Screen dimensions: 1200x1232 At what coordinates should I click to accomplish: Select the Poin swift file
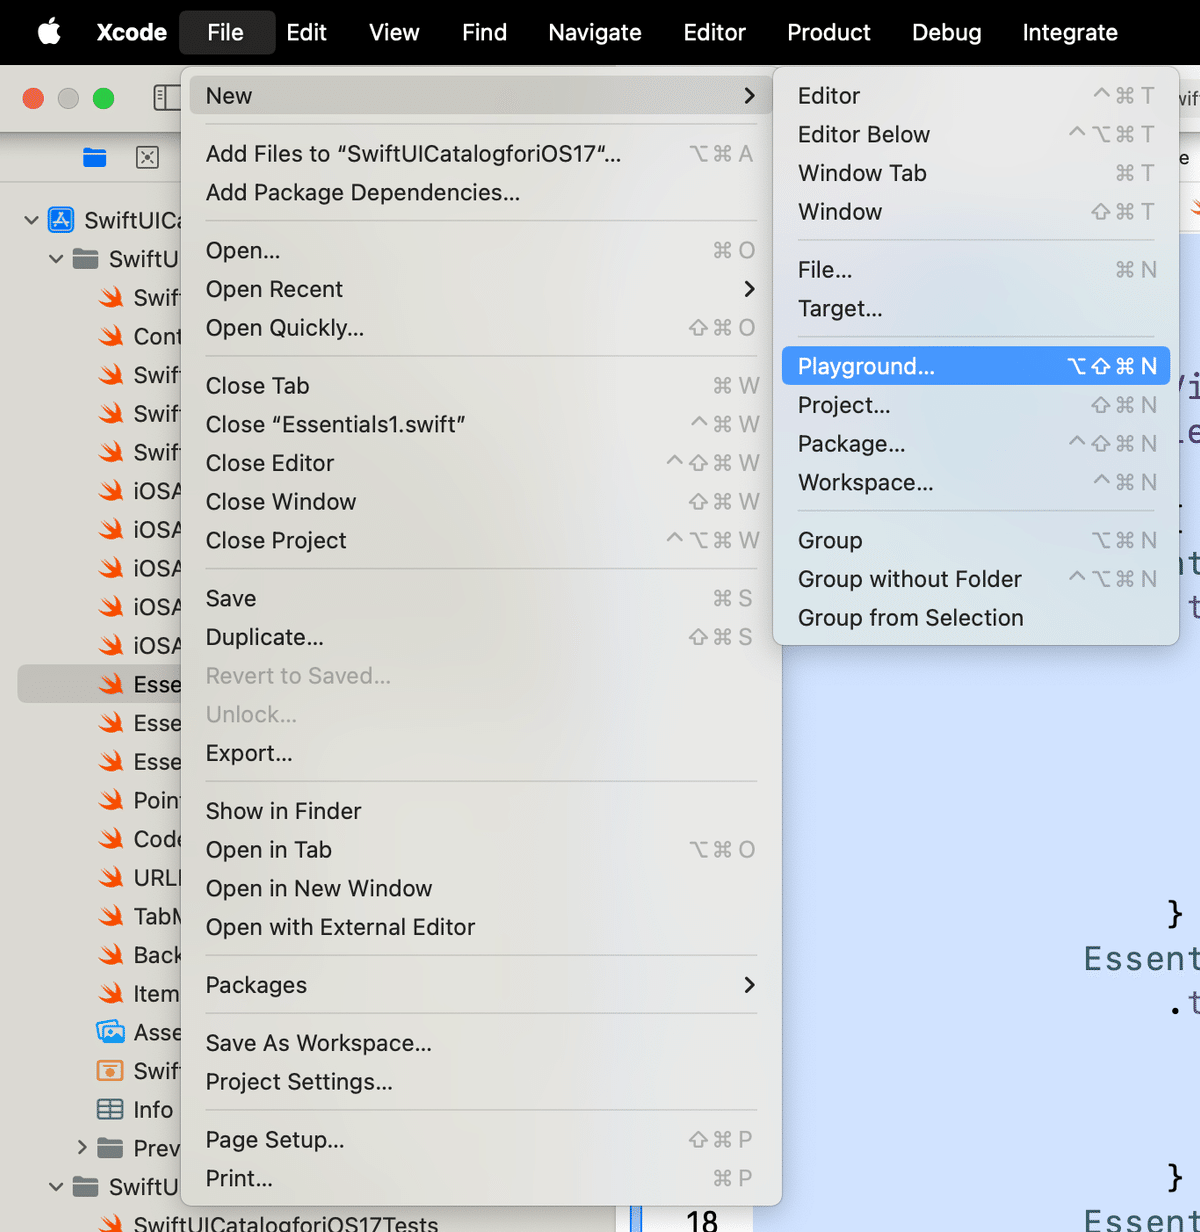(140, 800)
